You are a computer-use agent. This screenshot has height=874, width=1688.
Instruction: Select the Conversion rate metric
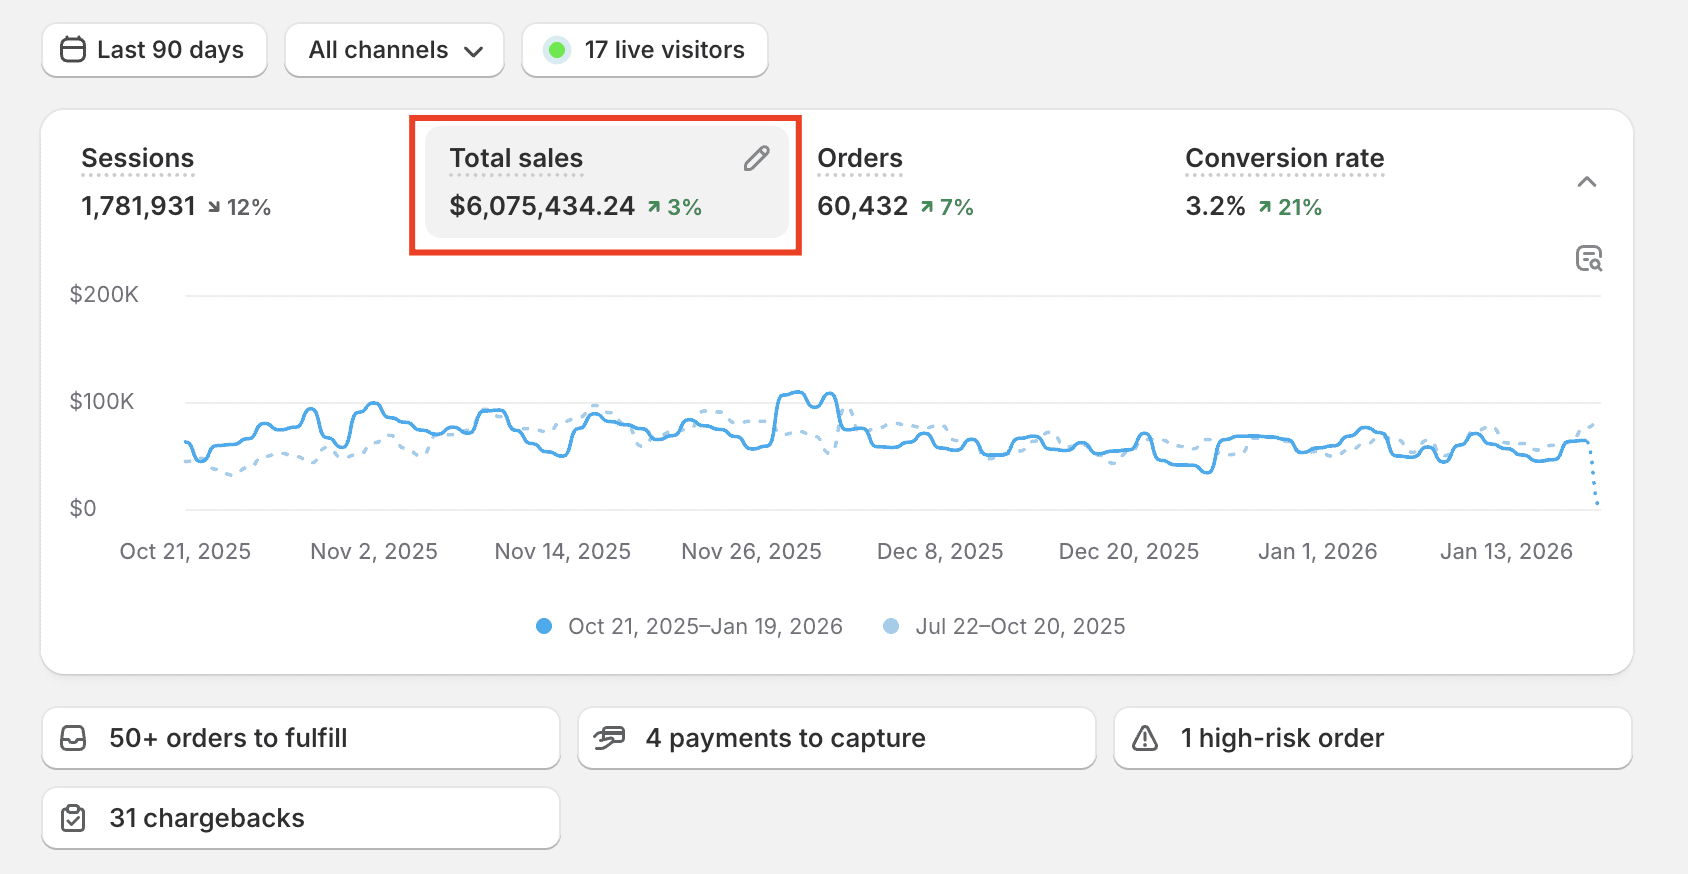tap(1284, 158)
